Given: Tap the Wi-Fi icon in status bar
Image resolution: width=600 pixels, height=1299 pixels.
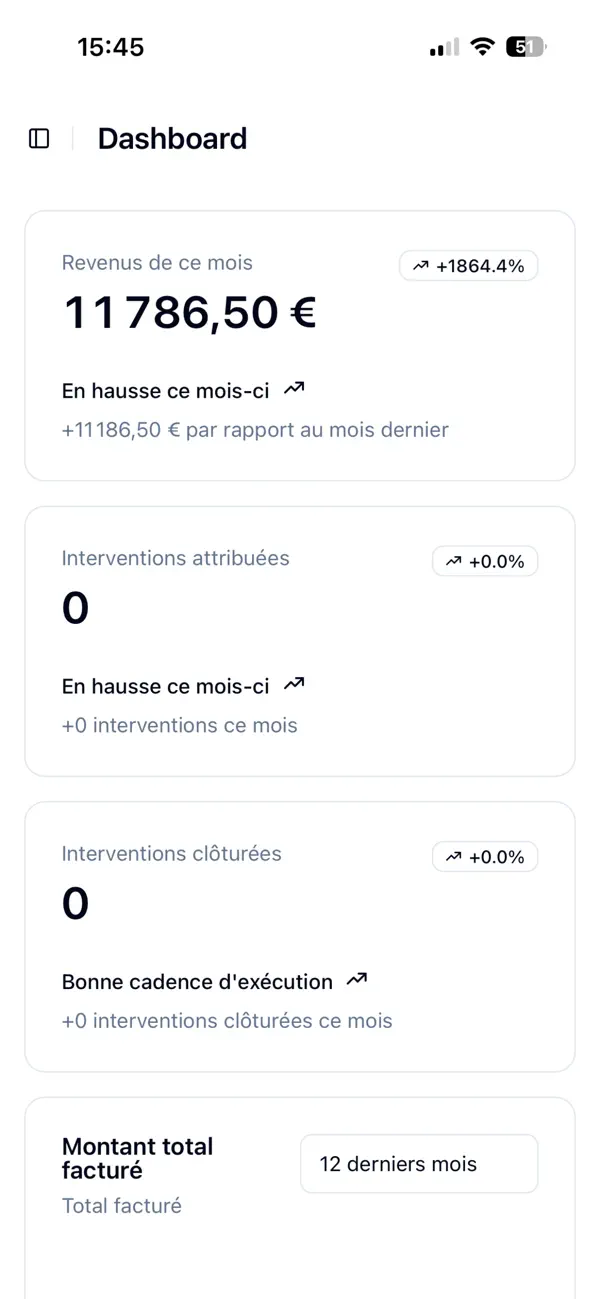Looking at the screenshot, I should pos(483,46).
